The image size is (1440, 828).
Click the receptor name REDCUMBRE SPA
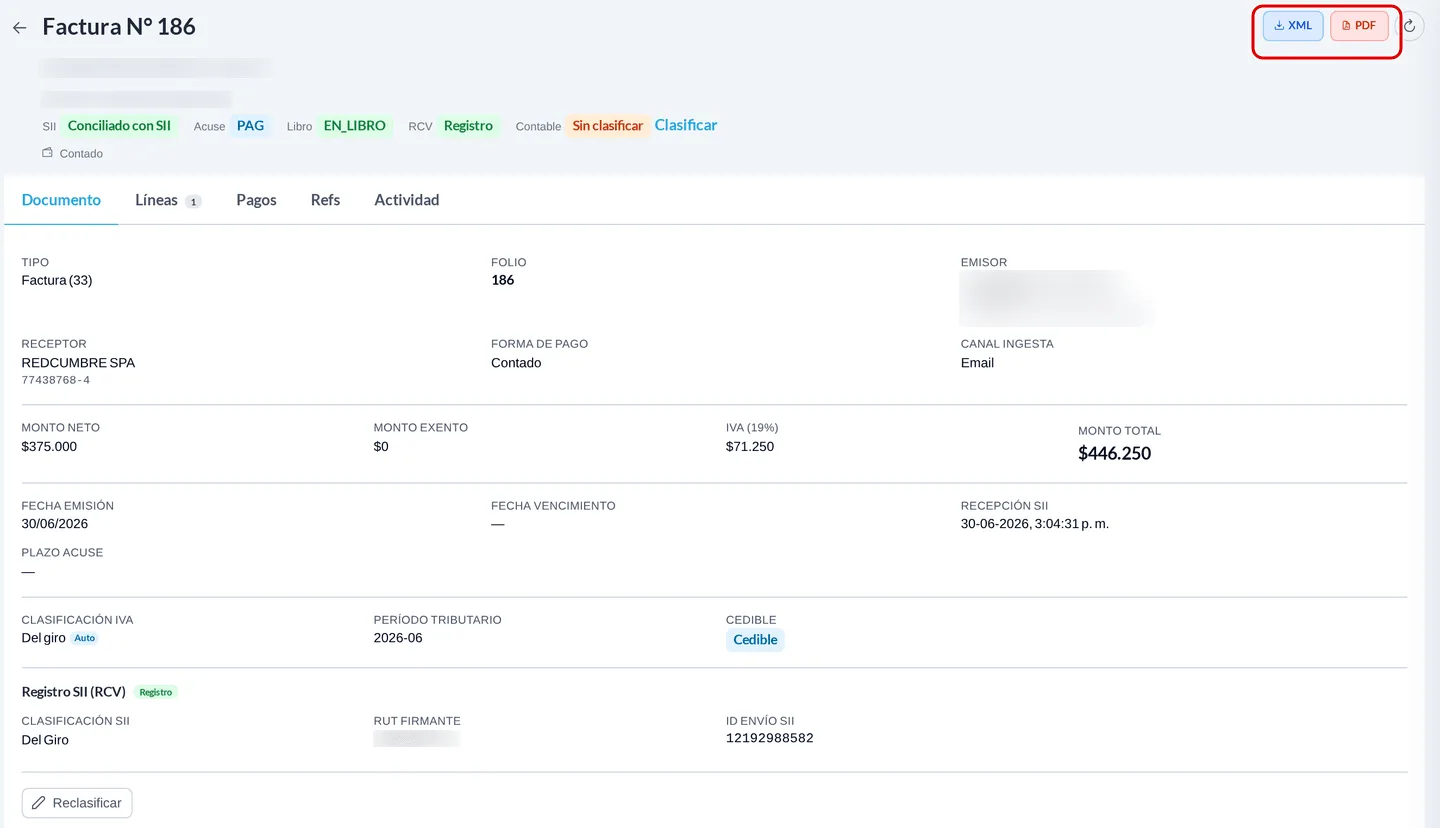click(x=78, y=363)
